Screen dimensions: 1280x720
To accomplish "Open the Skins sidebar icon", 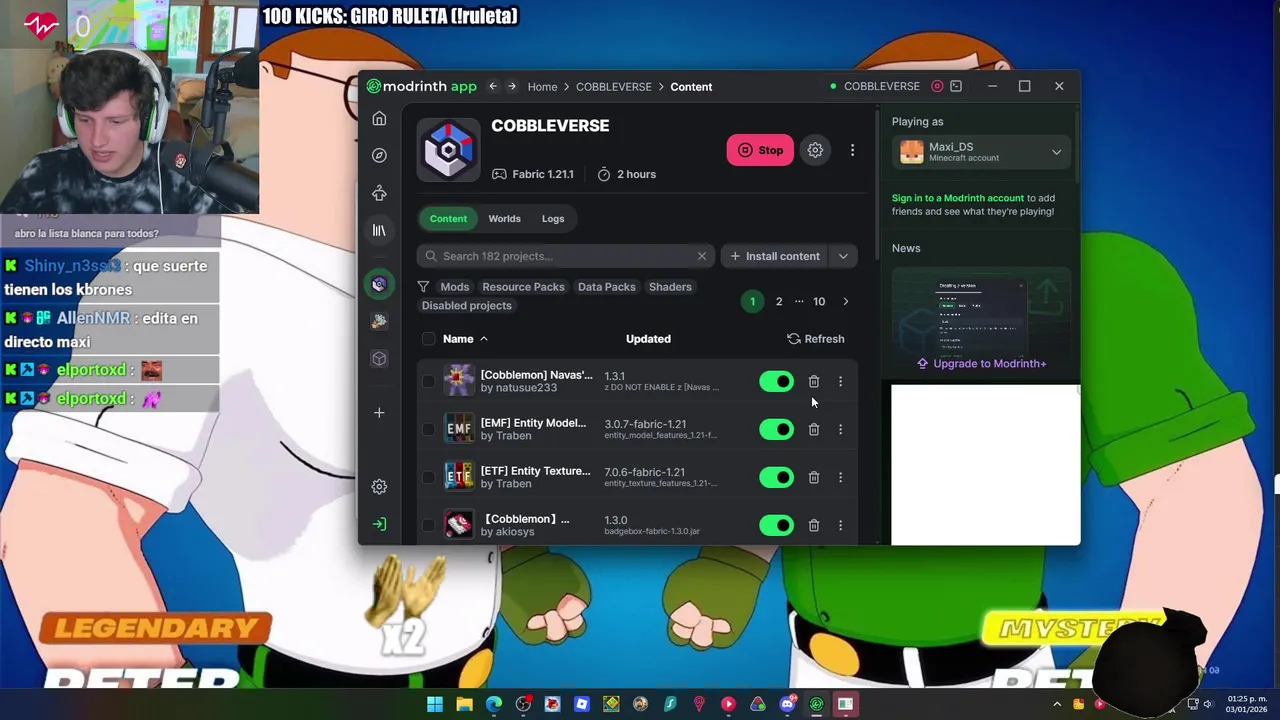I will coord(379,193).
